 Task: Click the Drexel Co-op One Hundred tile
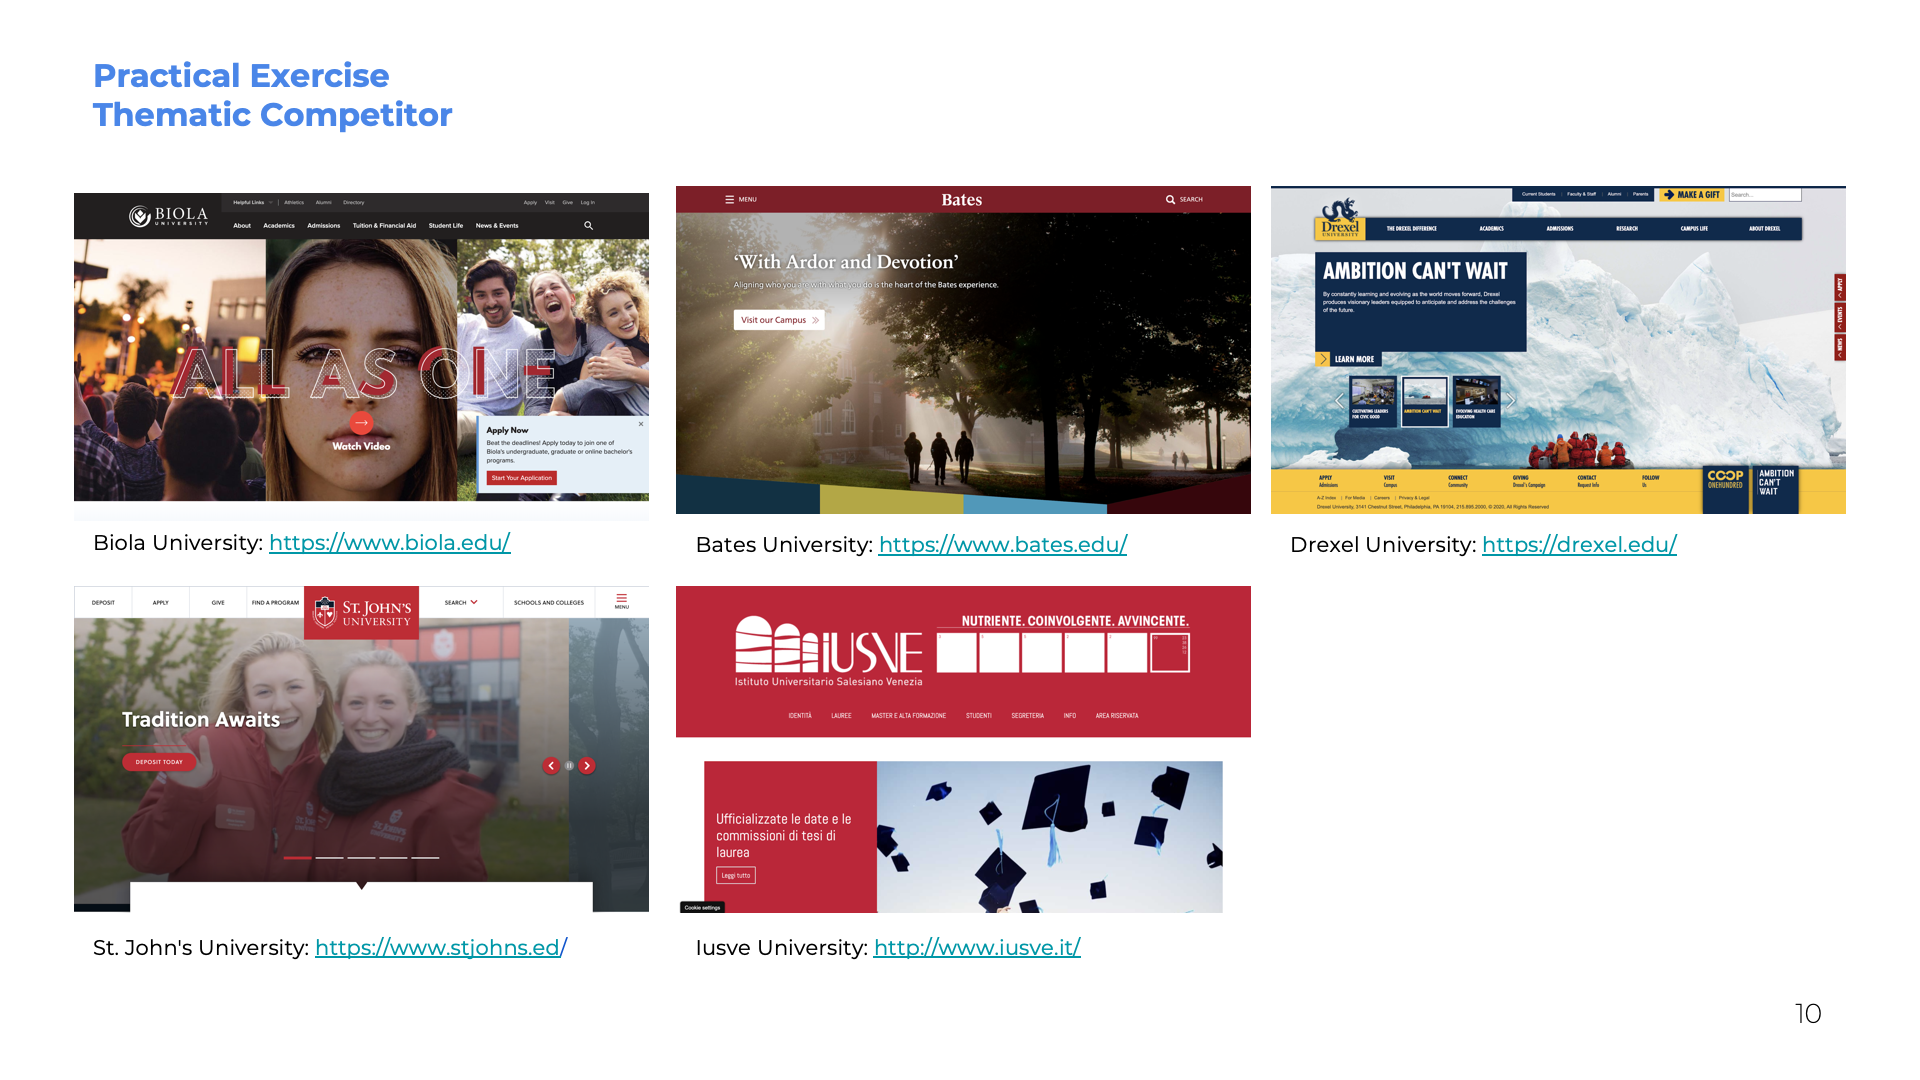pyautogui.click(x=1725, y=490)
